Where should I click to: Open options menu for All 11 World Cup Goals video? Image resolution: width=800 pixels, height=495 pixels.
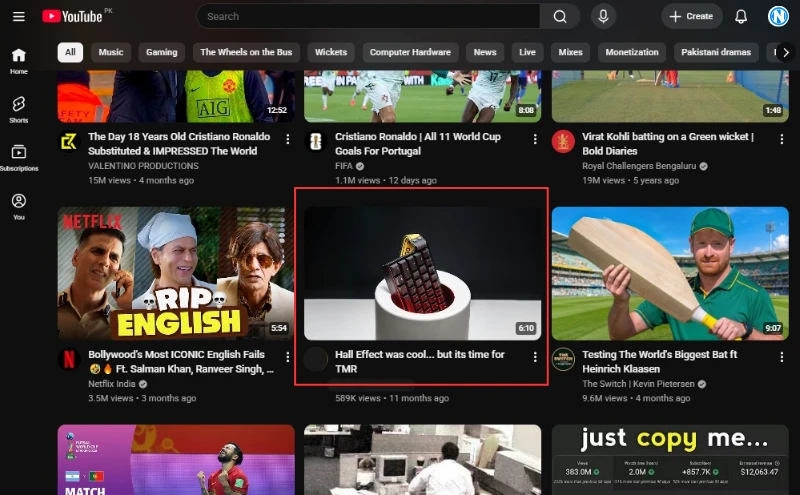coord(535,139)
